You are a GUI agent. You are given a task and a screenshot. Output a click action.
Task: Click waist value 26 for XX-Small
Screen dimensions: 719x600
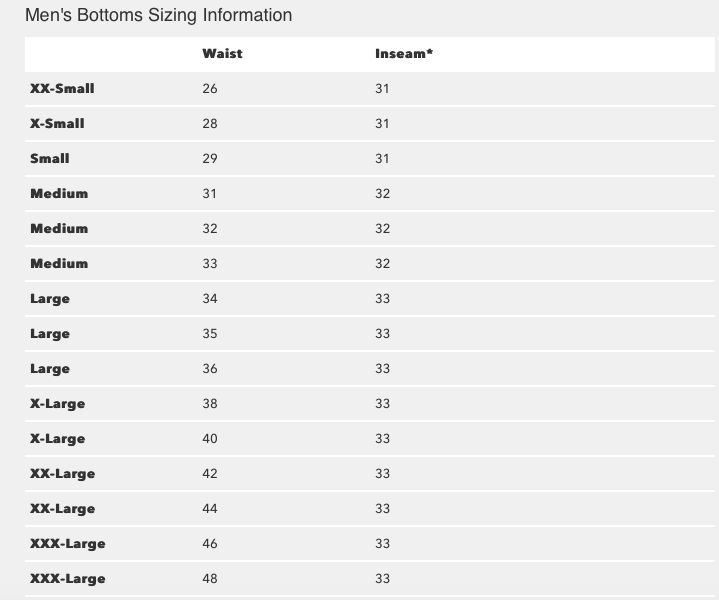(210, 89)
